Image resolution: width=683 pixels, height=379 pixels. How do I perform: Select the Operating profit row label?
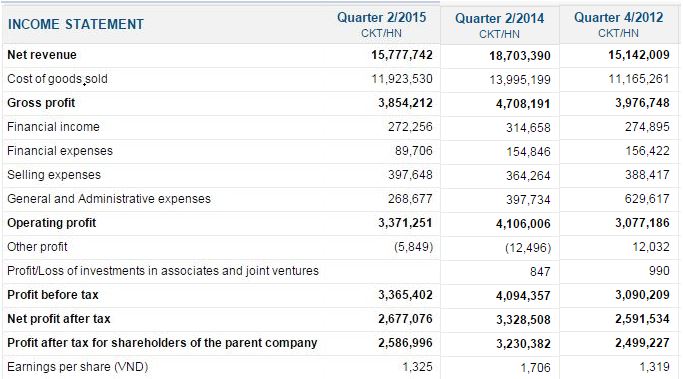51,223
